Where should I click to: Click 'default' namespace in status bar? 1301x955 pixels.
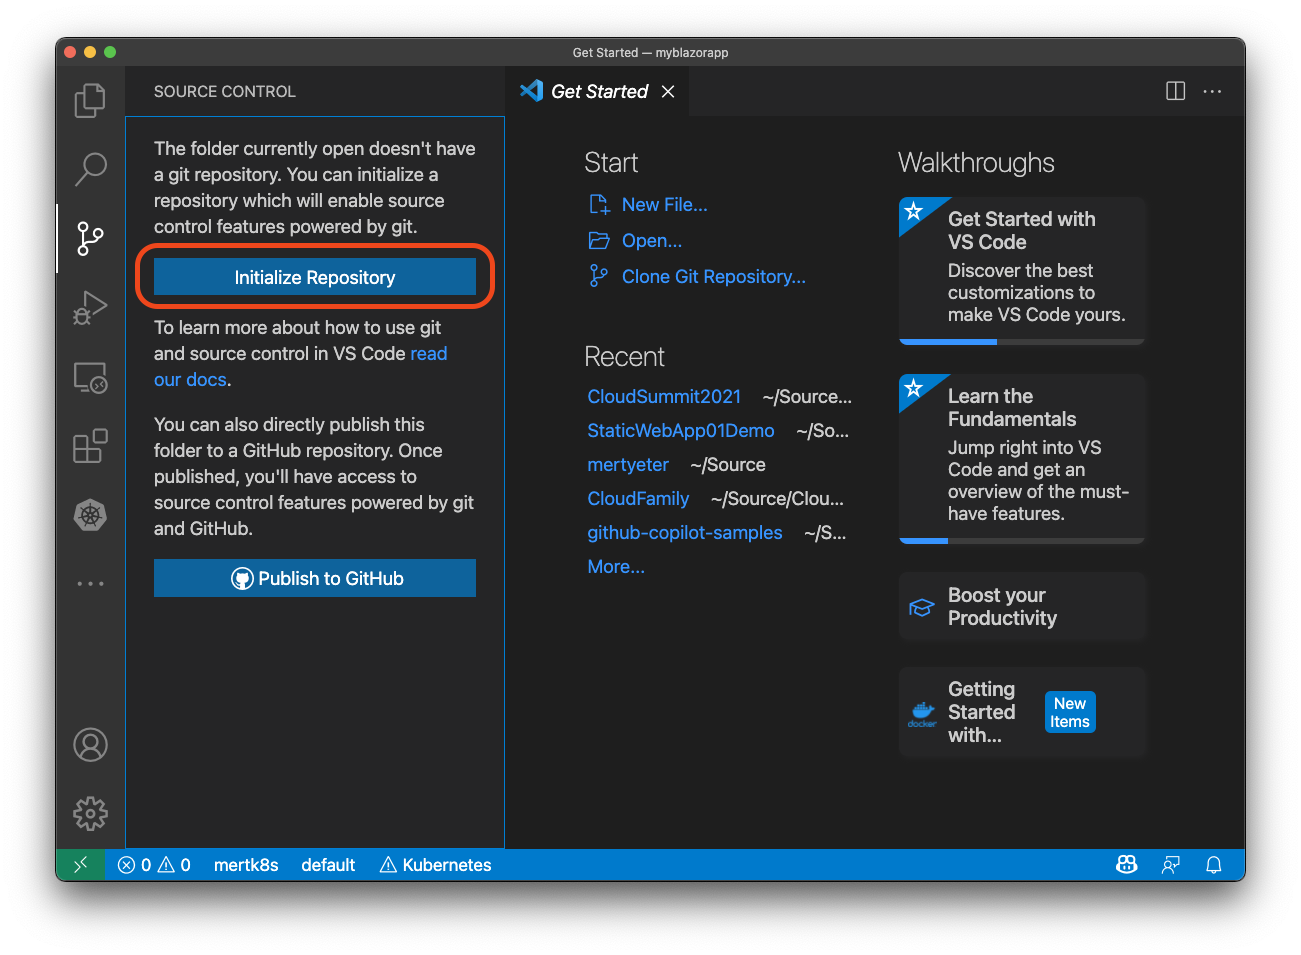coord(328,865)
